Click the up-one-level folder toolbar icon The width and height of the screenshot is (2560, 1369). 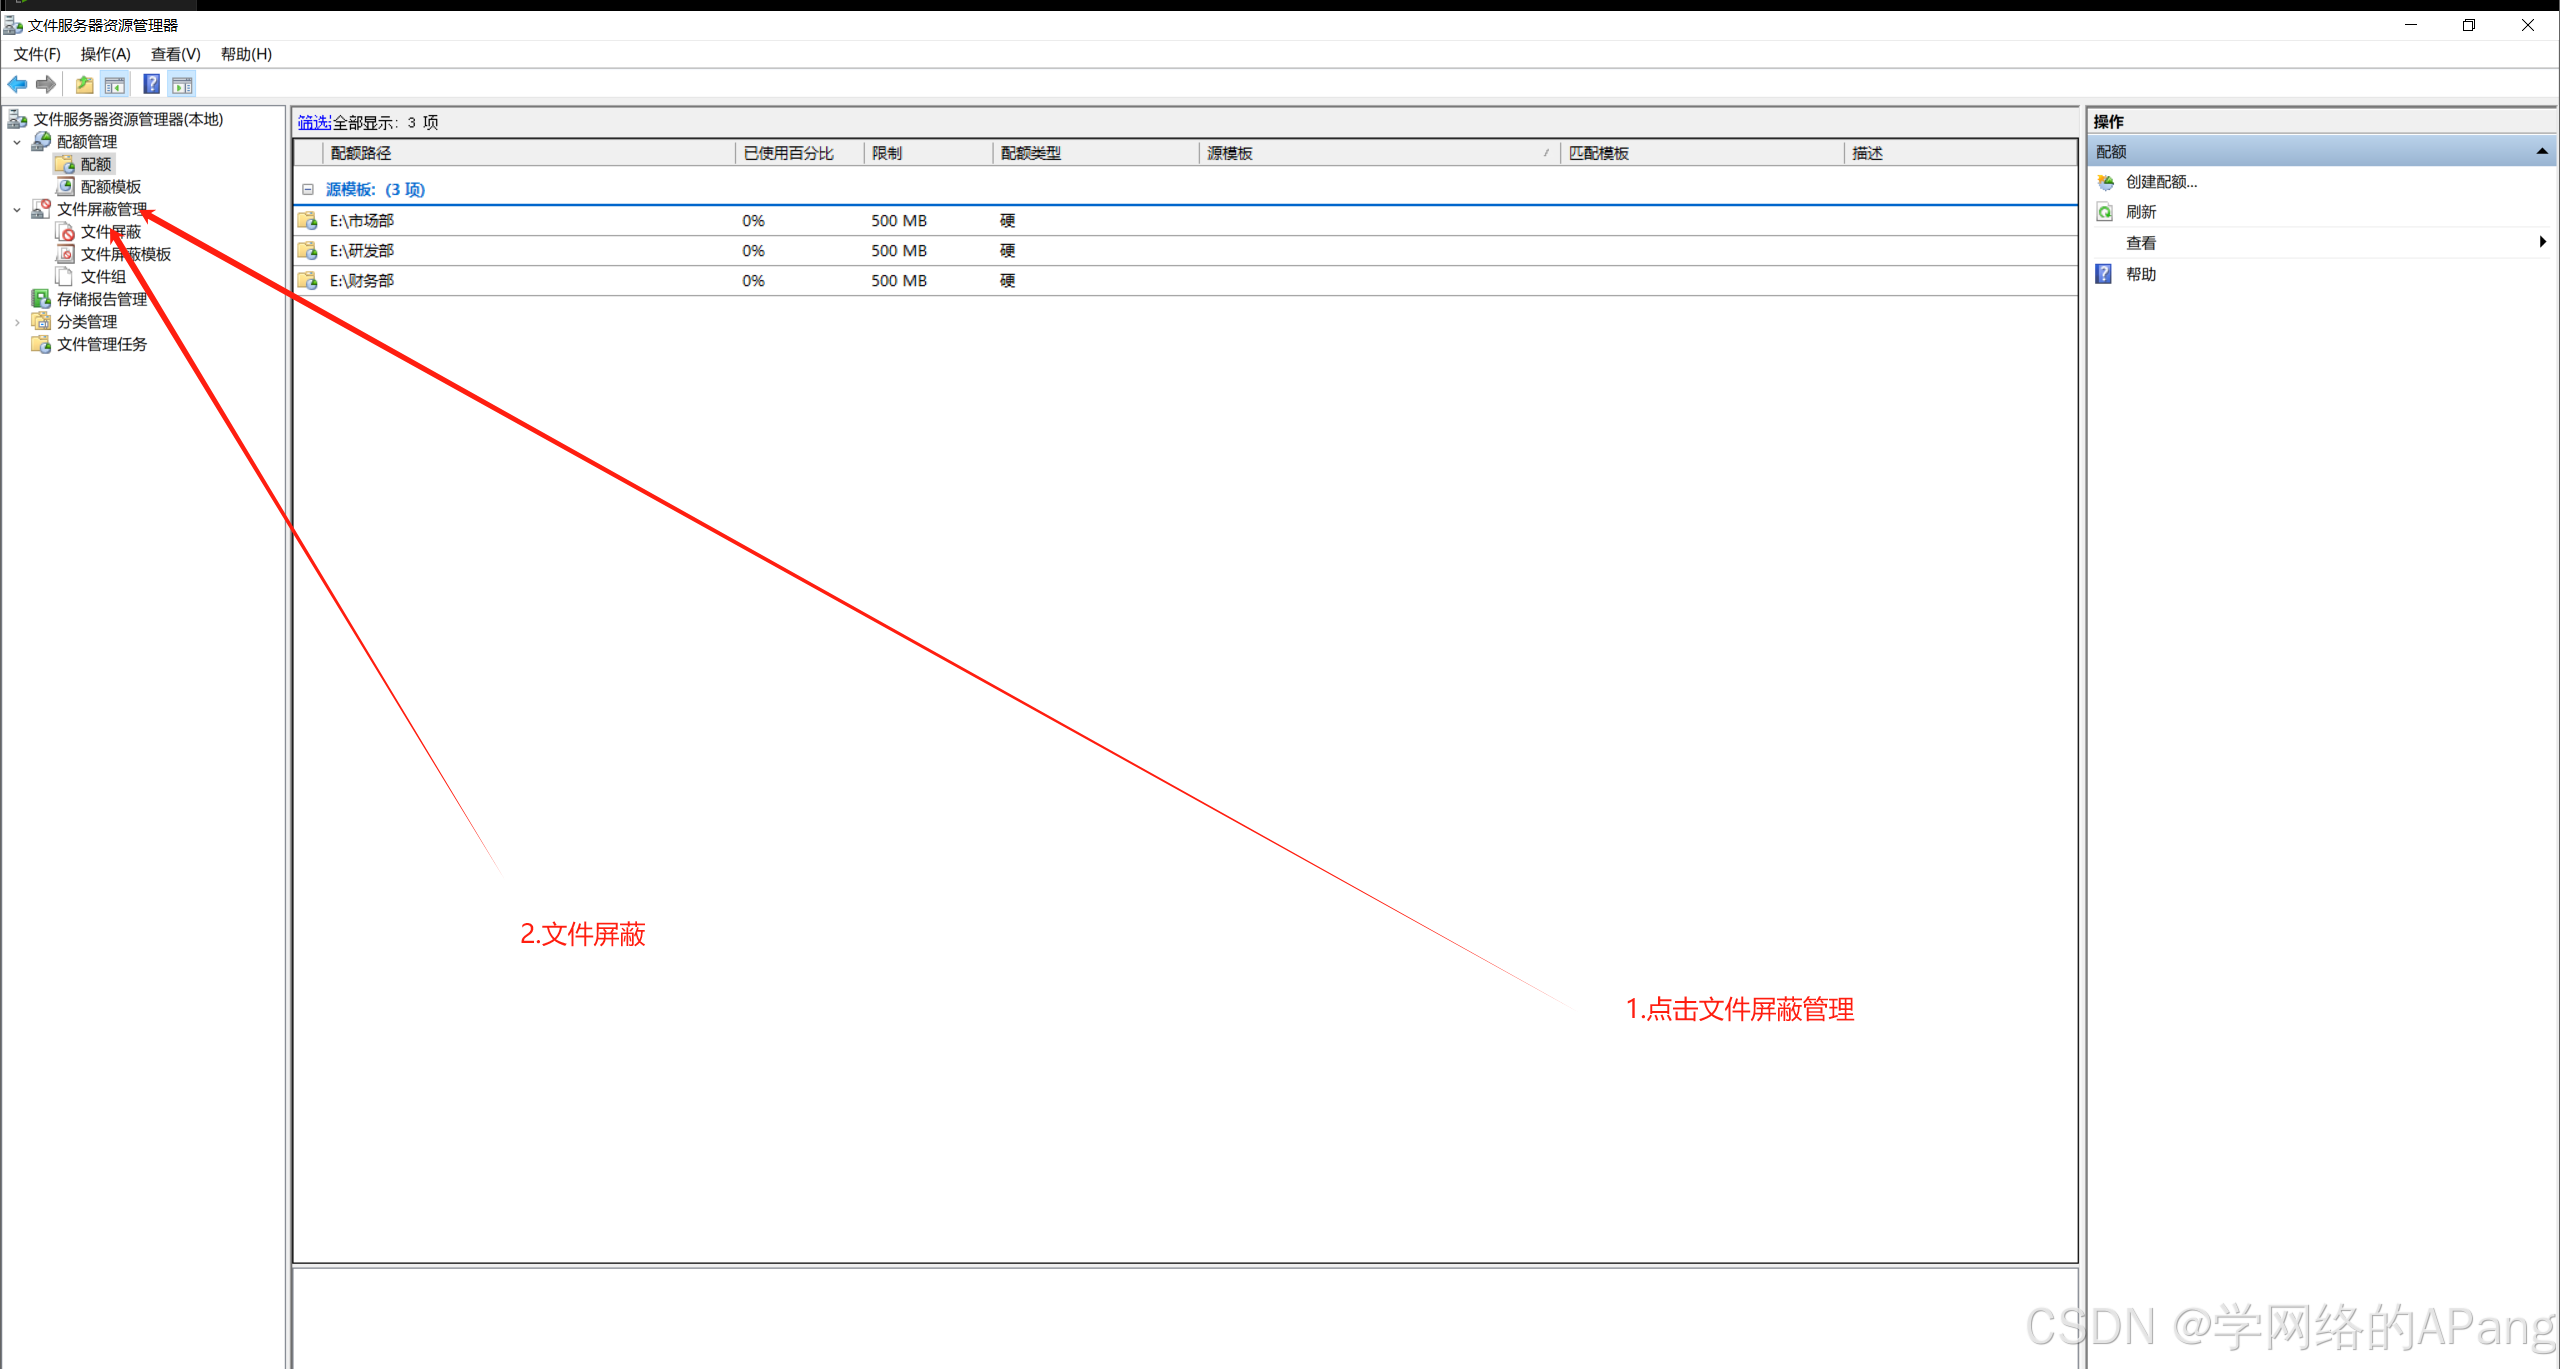coord(85,85)
